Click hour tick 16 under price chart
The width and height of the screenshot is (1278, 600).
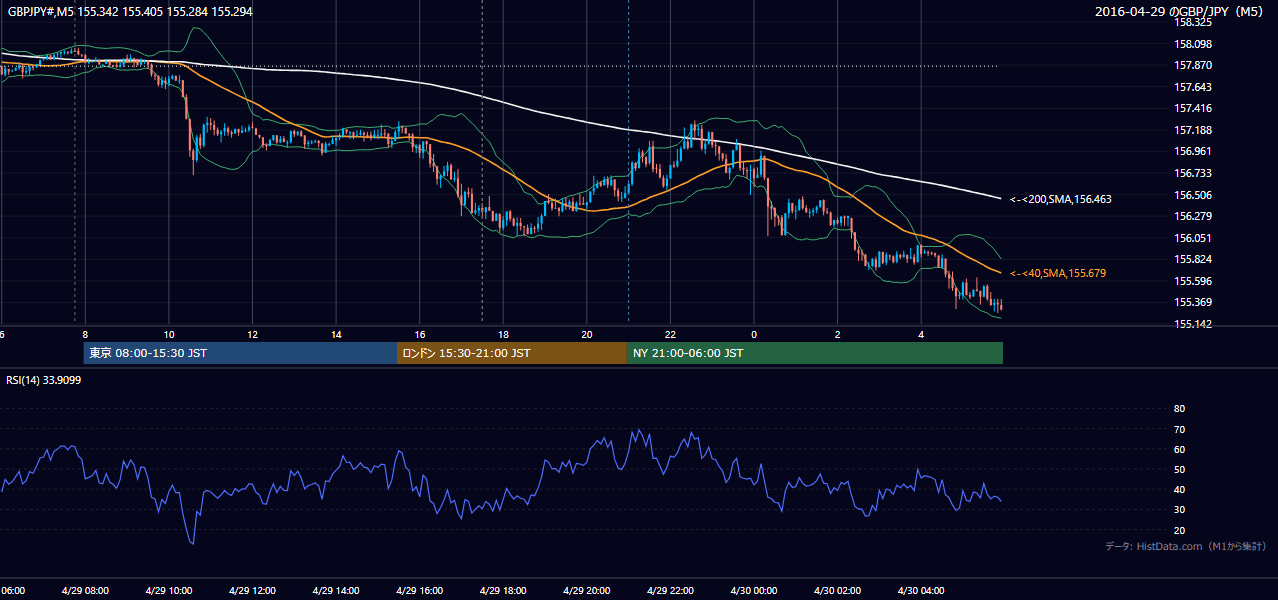click(419, 334)
